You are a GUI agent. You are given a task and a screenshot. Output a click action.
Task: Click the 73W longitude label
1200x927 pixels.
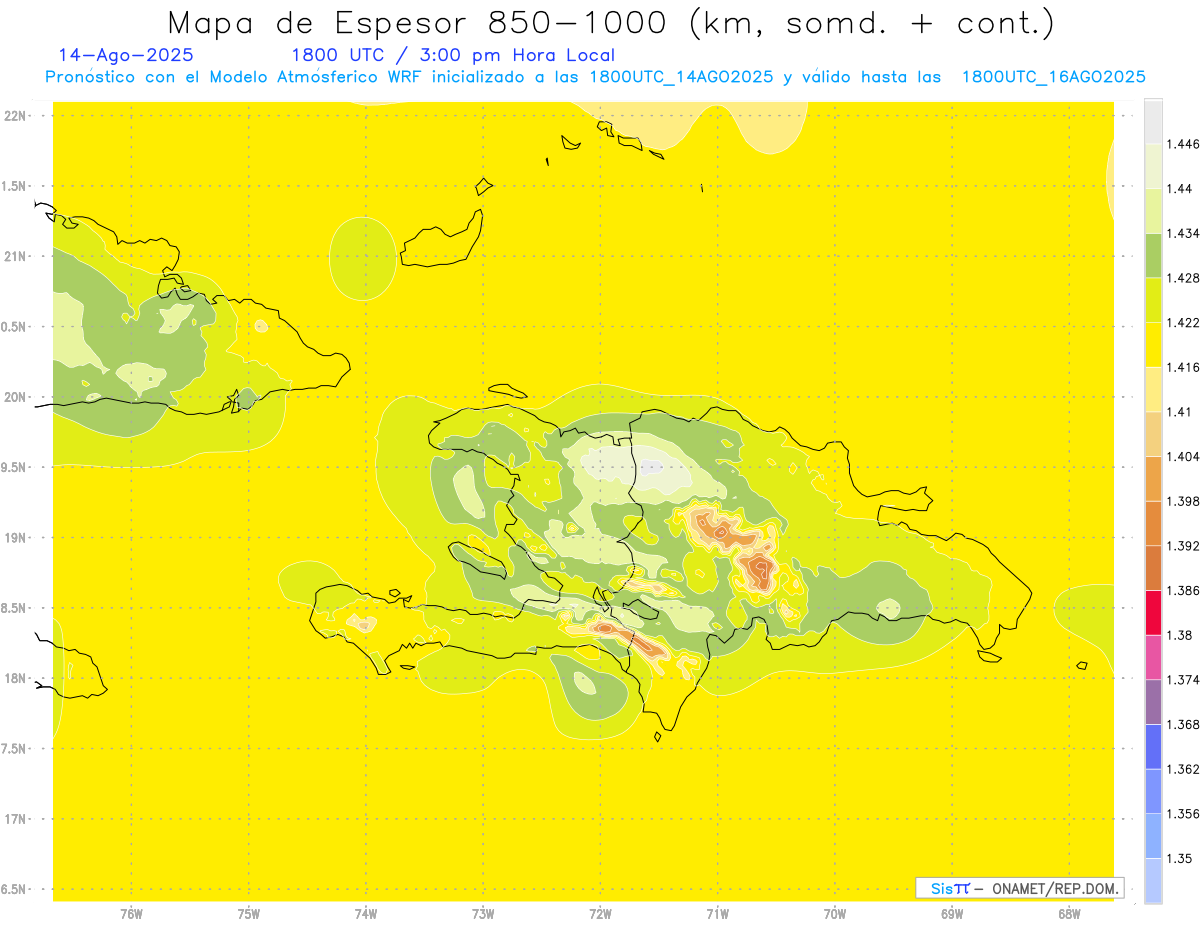click(x=483, y=914)
